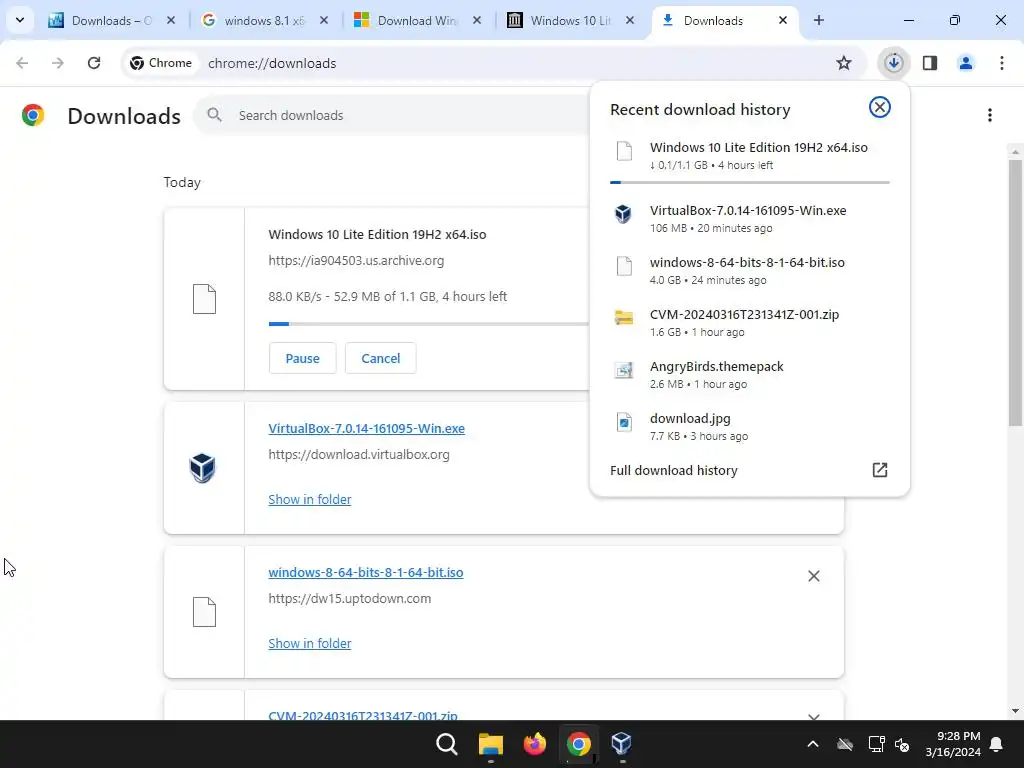This screenshot has height=768, width=1024.
Task: Close the Recent download history popup
Action: click(x=880, y=107)
